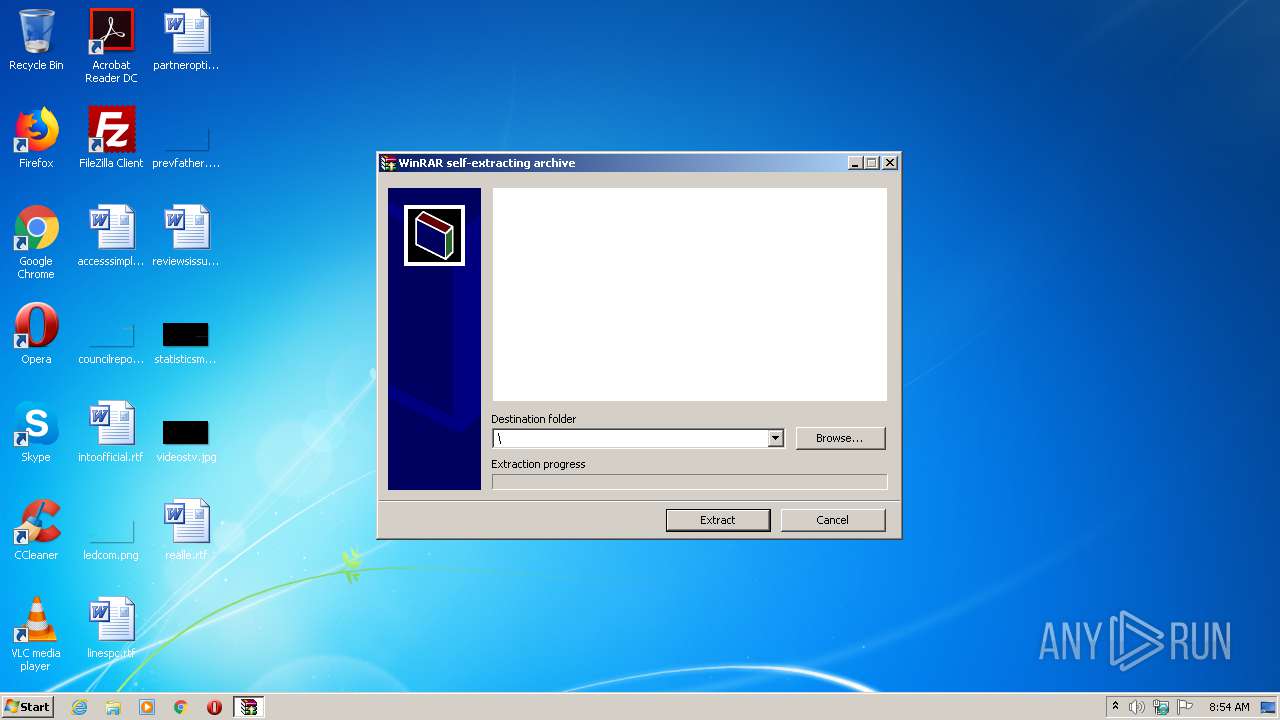Screen dimensions: 1280x720
Task: Click the white archive comment area
Action: pos(689,294)
